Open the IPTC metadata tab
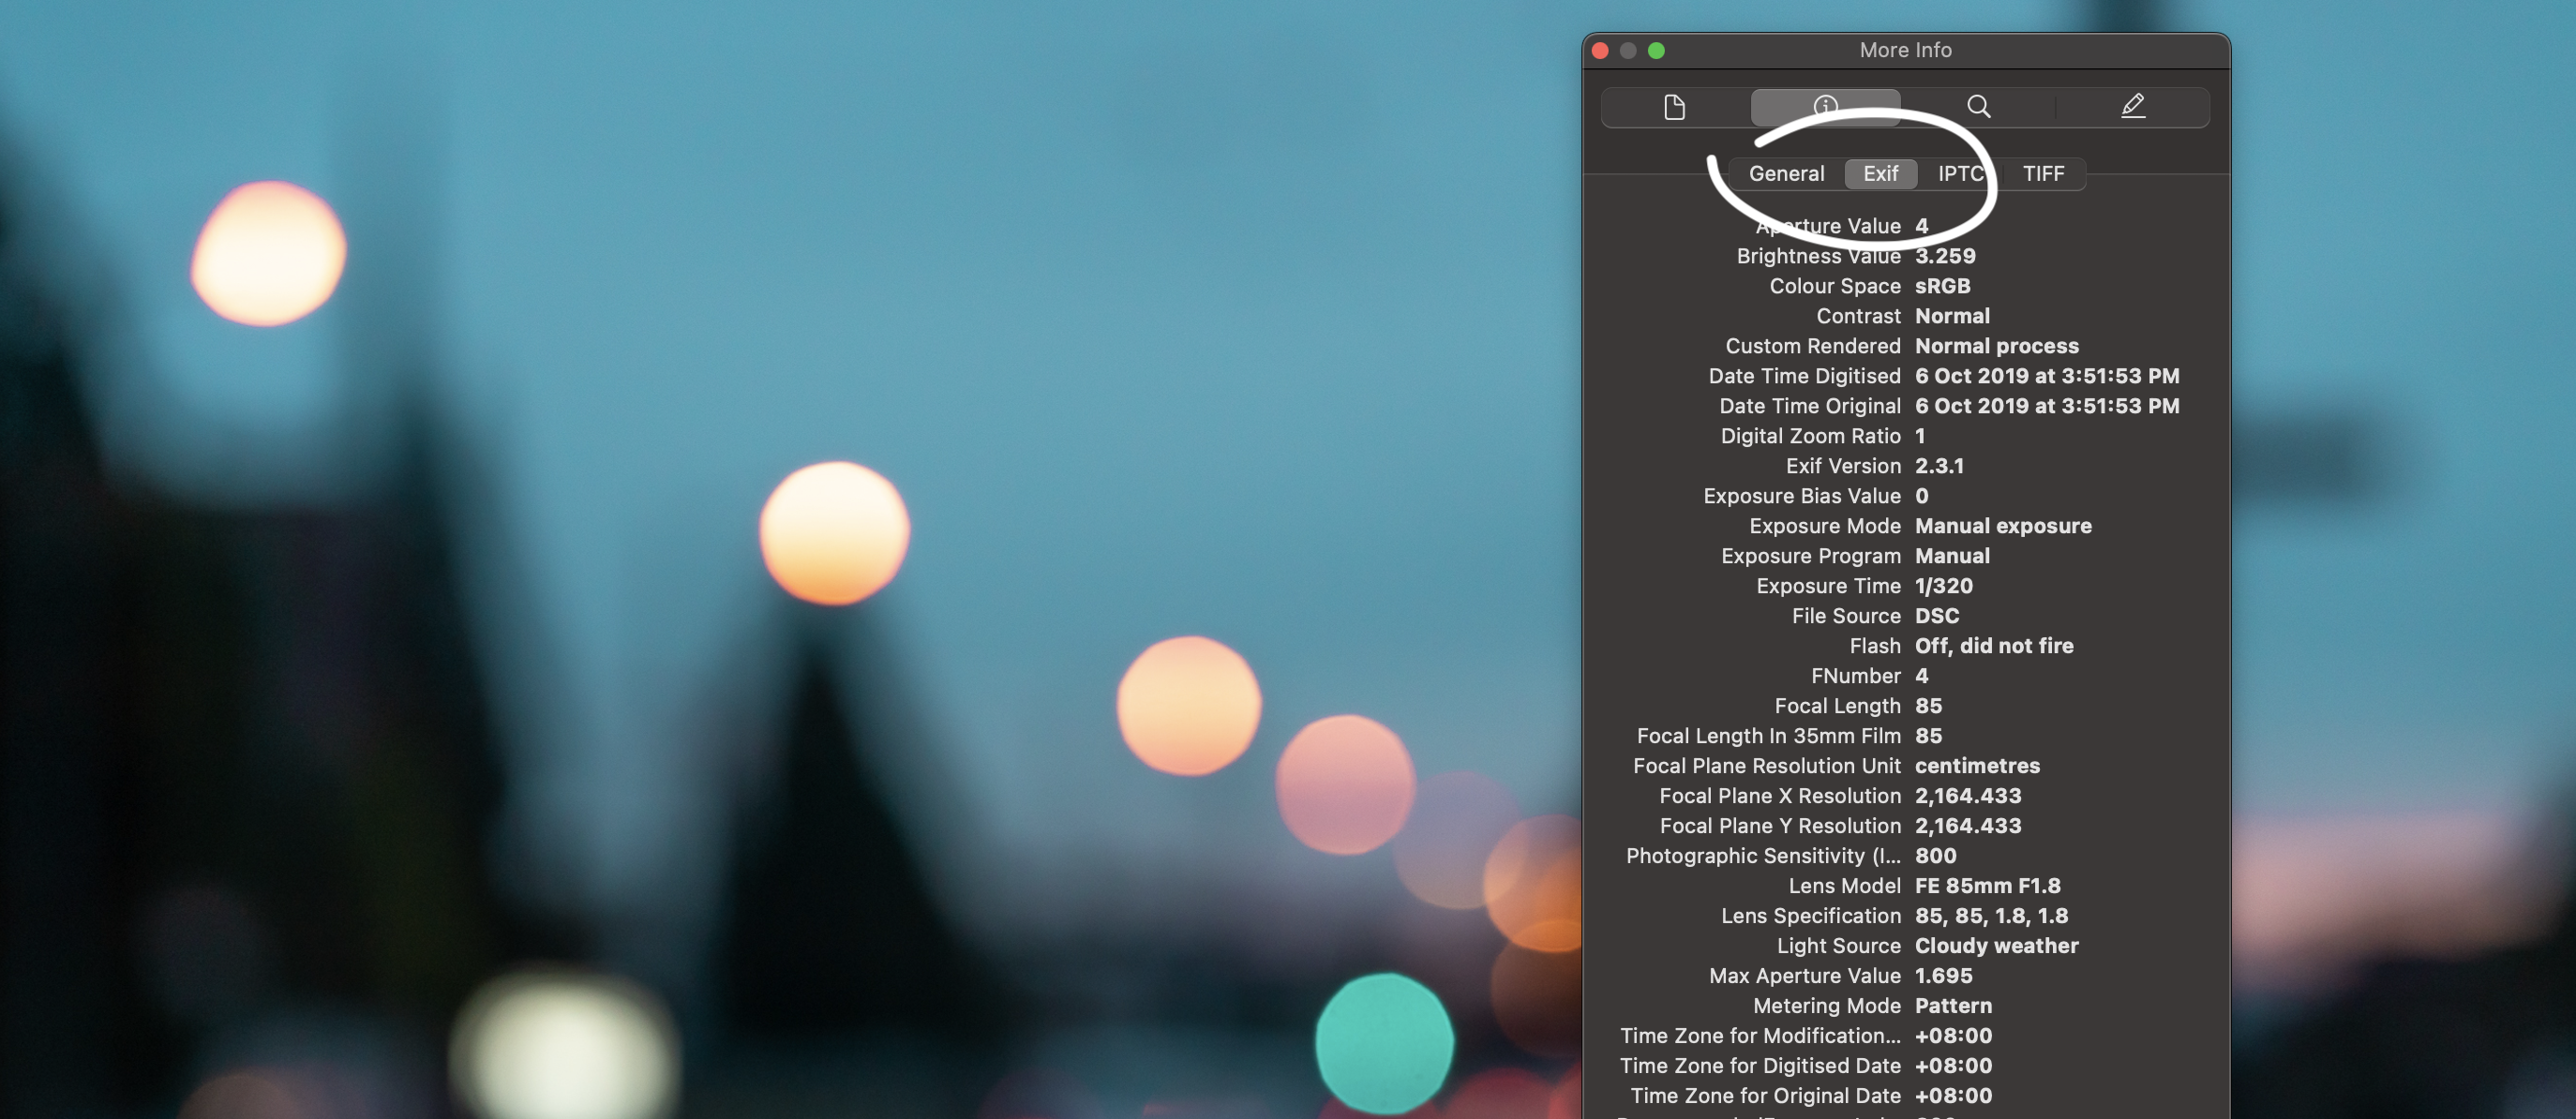The height and width of the screenshot is (1119, 2576). point(1960,173)
